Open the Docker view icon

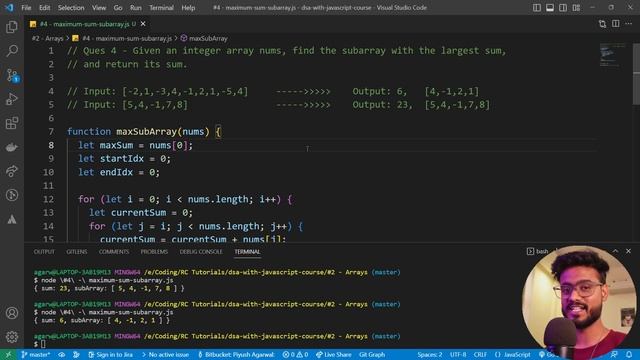pyautogui.click(x=12, y=147)
